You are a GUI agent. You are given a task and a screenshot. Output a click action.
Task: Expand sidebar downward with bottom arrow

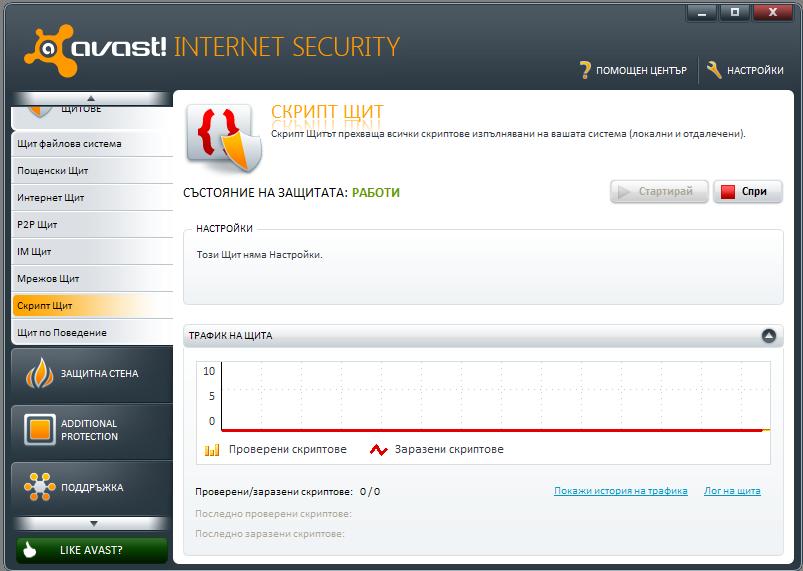click(x=93, y=523)
